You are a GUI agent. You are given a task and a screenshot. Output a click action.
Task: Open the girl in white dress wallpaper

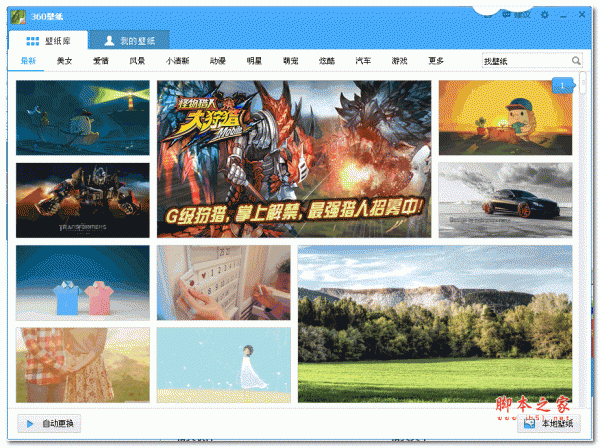coord(223,365)
